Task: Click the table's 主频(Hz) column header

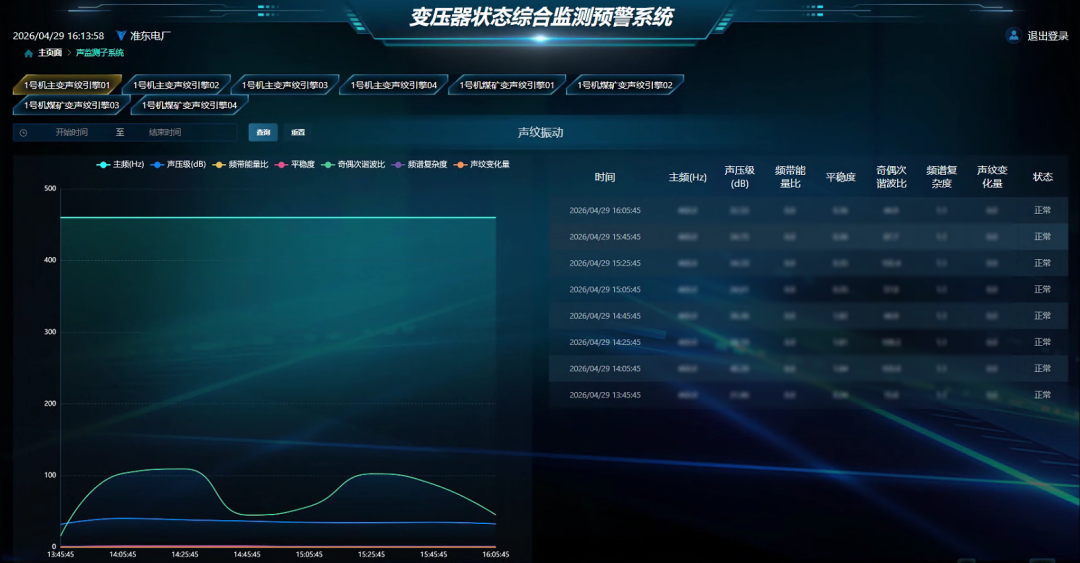Action: (x=687, y=177)
